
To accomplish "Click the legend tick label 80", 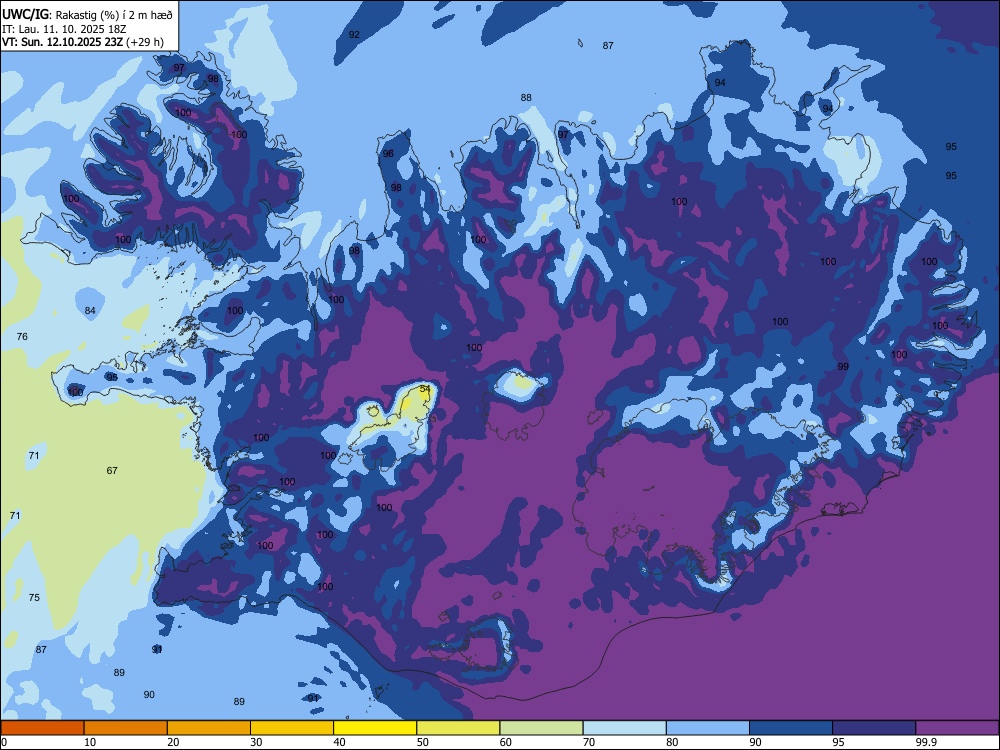I will point(672,742).
